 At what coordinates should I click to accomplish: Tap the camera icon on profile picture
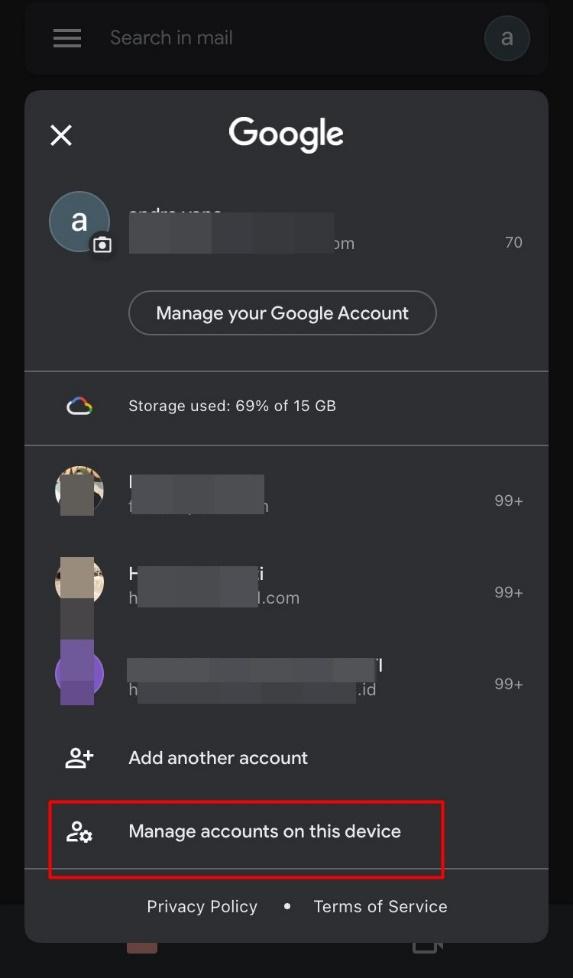pos(102,245)
